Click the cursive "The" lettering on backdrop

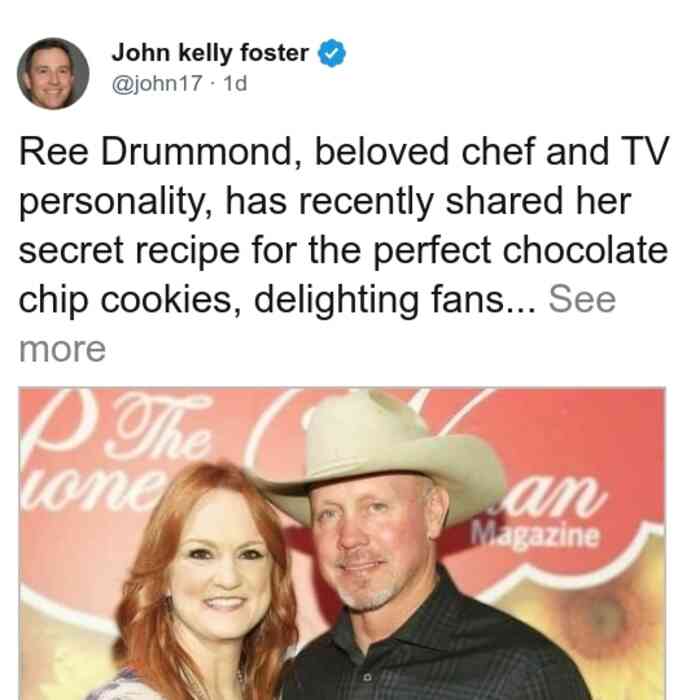coord(158,431)
